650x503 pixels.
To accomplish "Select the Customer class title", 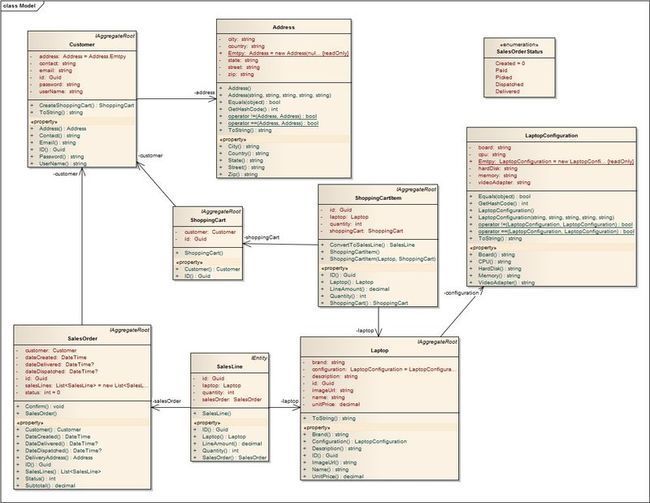I will [x=82, y=44].
